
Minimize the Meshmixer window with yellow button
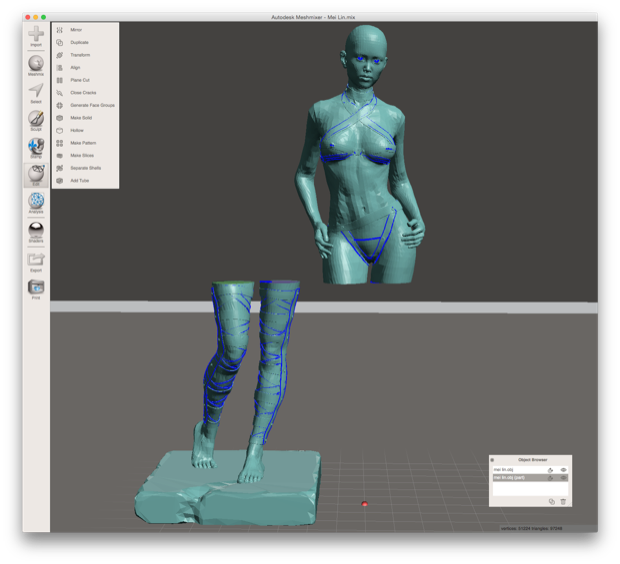pyautogui.click(x=36, y=17)
